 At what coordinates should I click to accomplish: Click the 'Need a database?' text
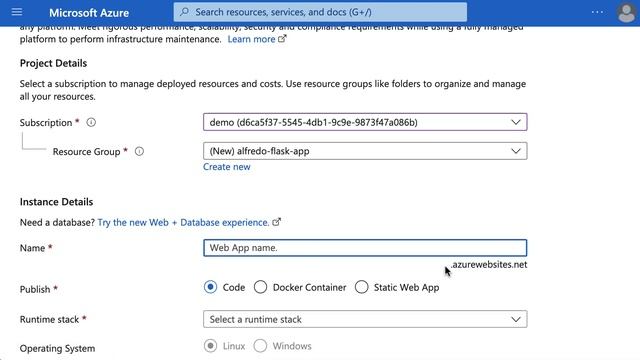click(57, 222)
